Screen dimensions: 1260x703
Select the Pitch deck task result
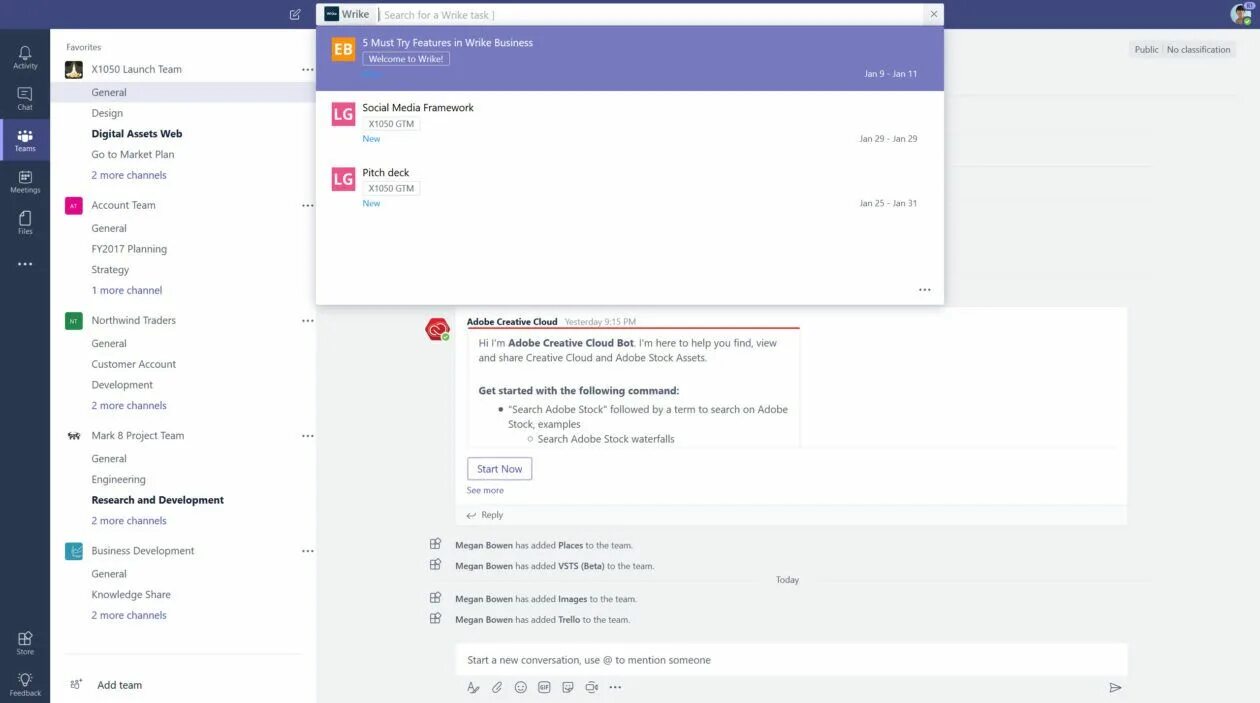coord(630,188)
